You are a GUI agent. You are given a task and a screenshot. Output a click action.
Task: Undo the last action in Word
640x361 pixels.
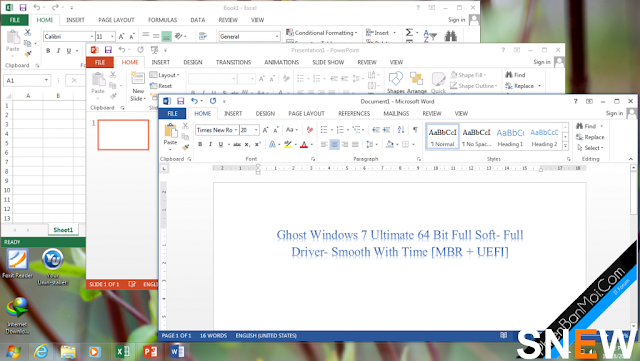point(194,101)
